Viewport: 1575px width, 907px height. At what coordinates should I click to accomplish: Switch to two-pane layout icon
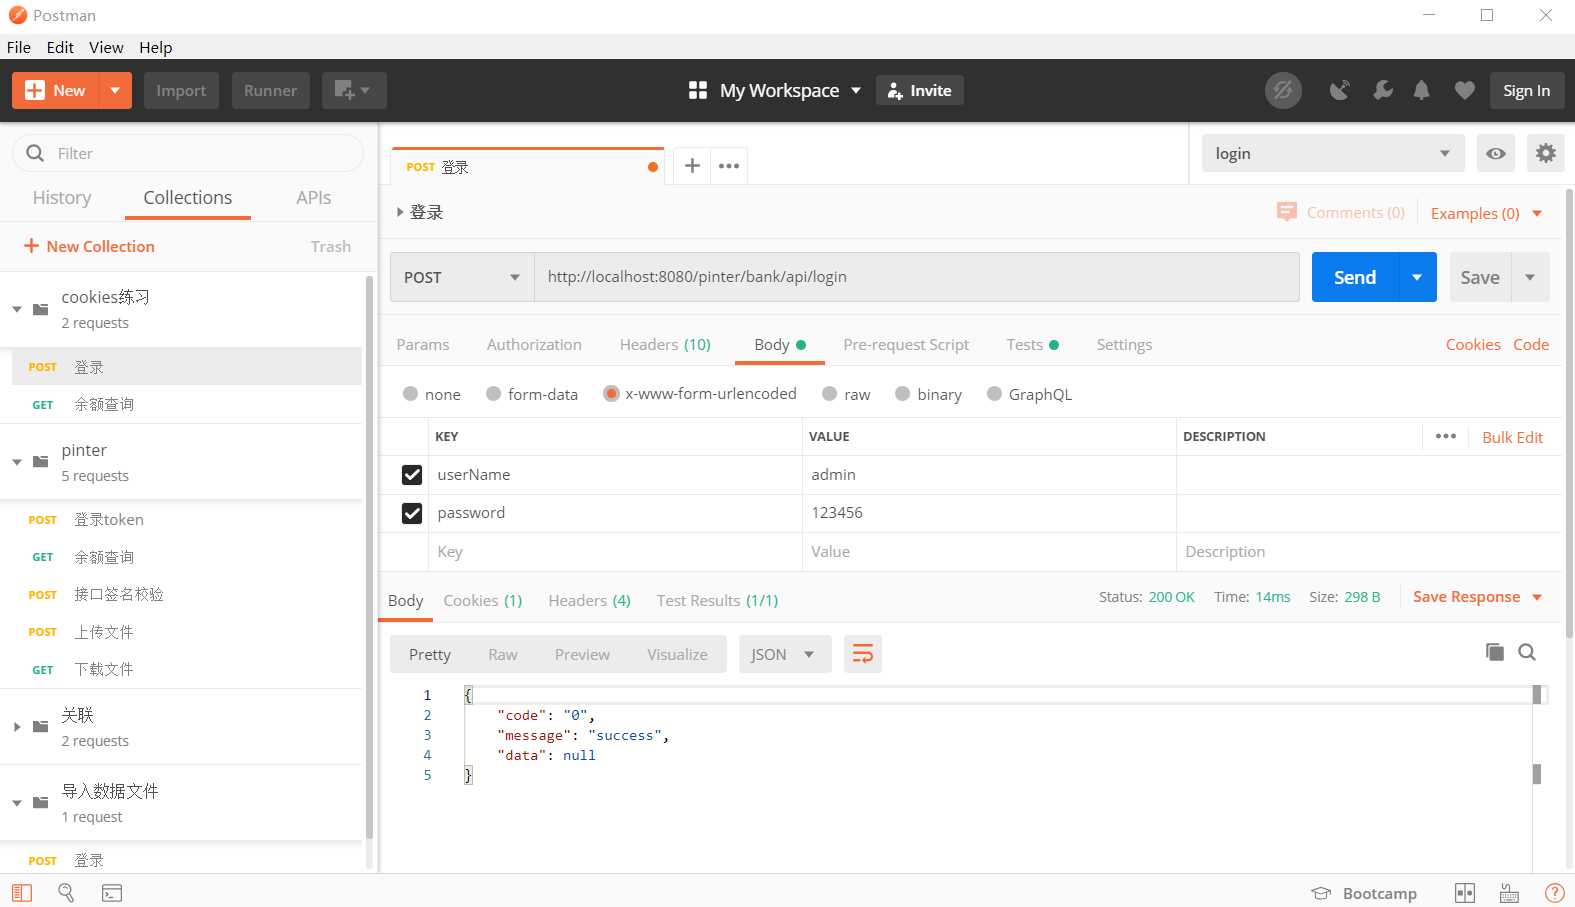tap(1465, 893)
